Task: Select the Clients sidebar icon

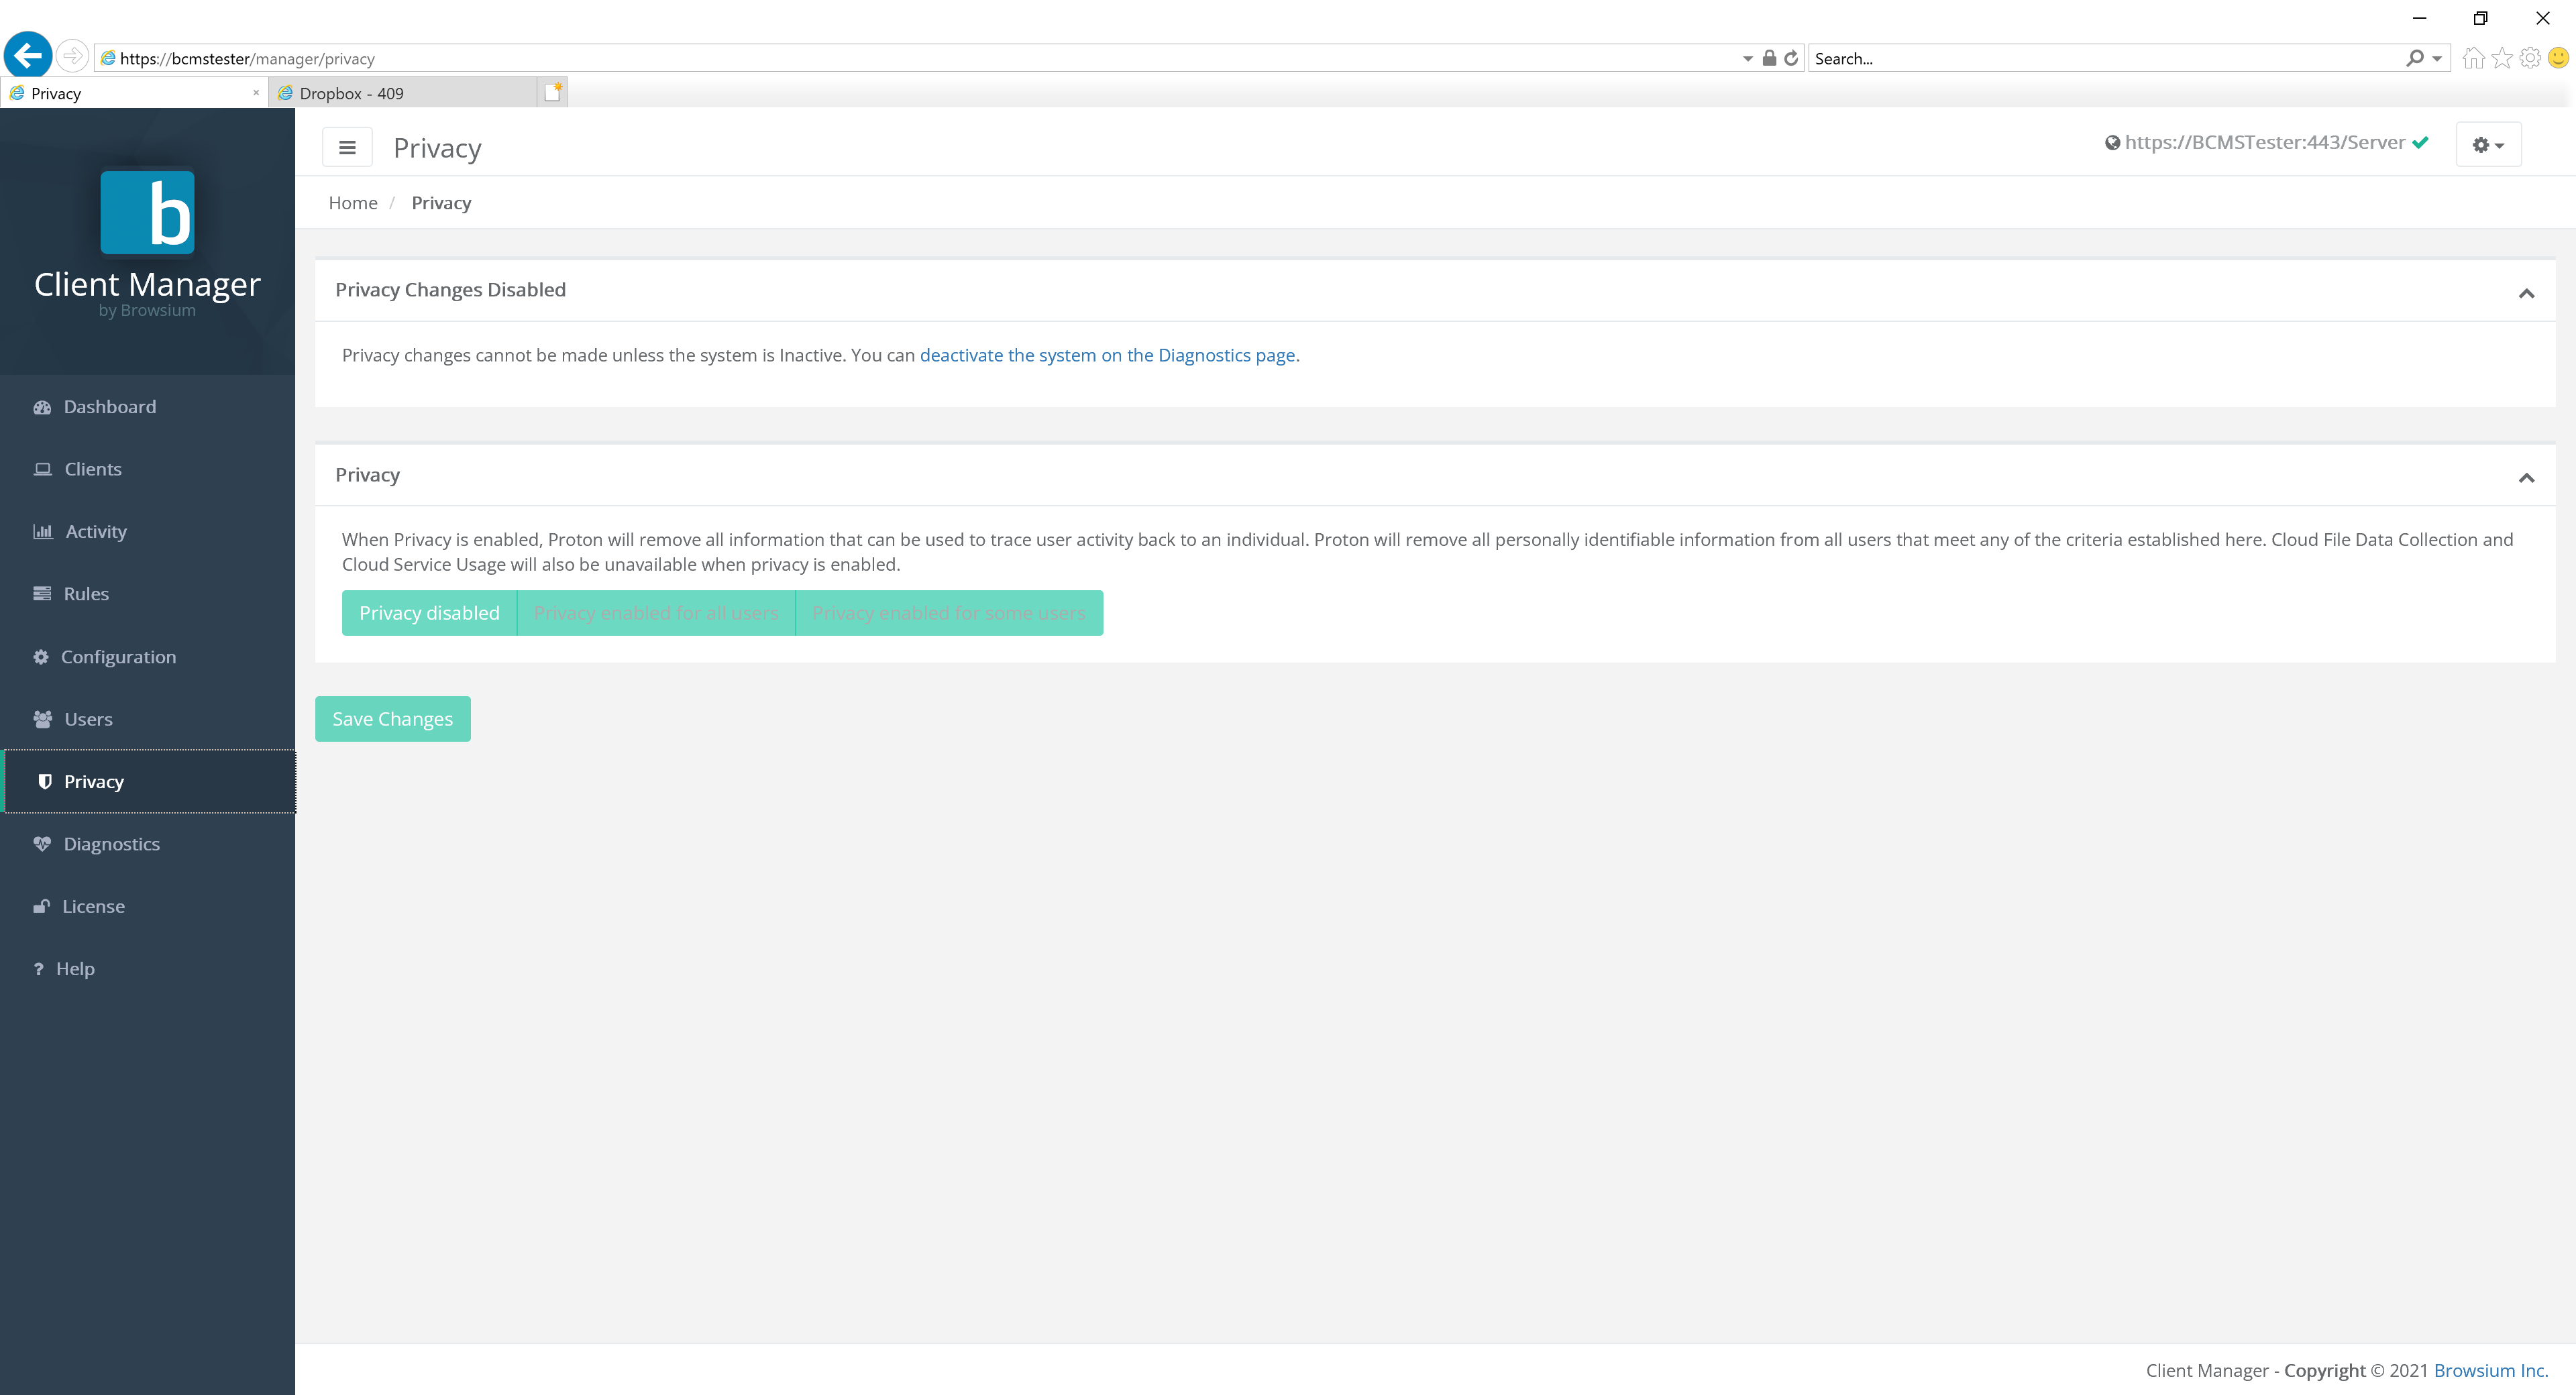Action: point(42,469)
